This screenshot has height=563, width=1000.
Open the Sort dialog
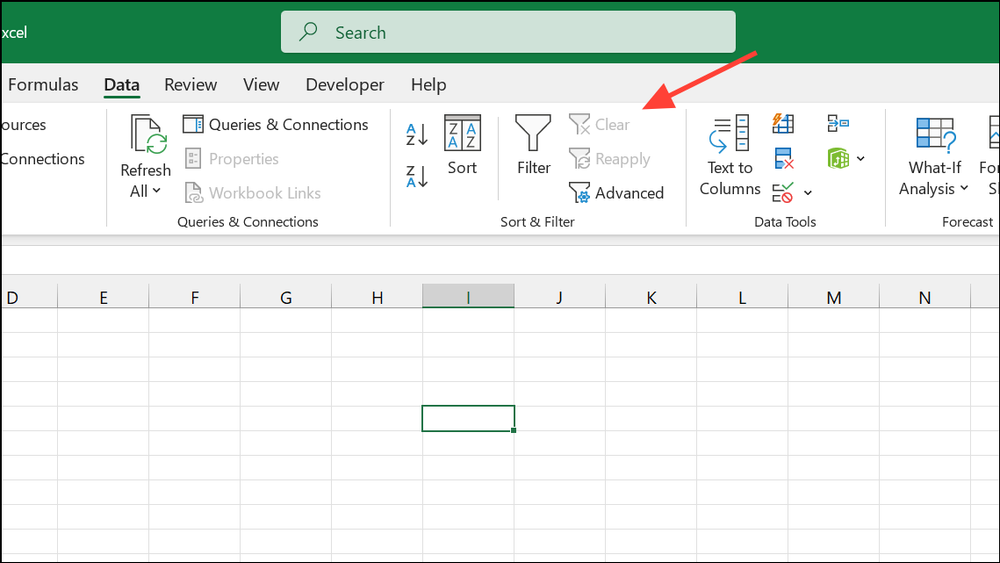(x=462, y=145)
